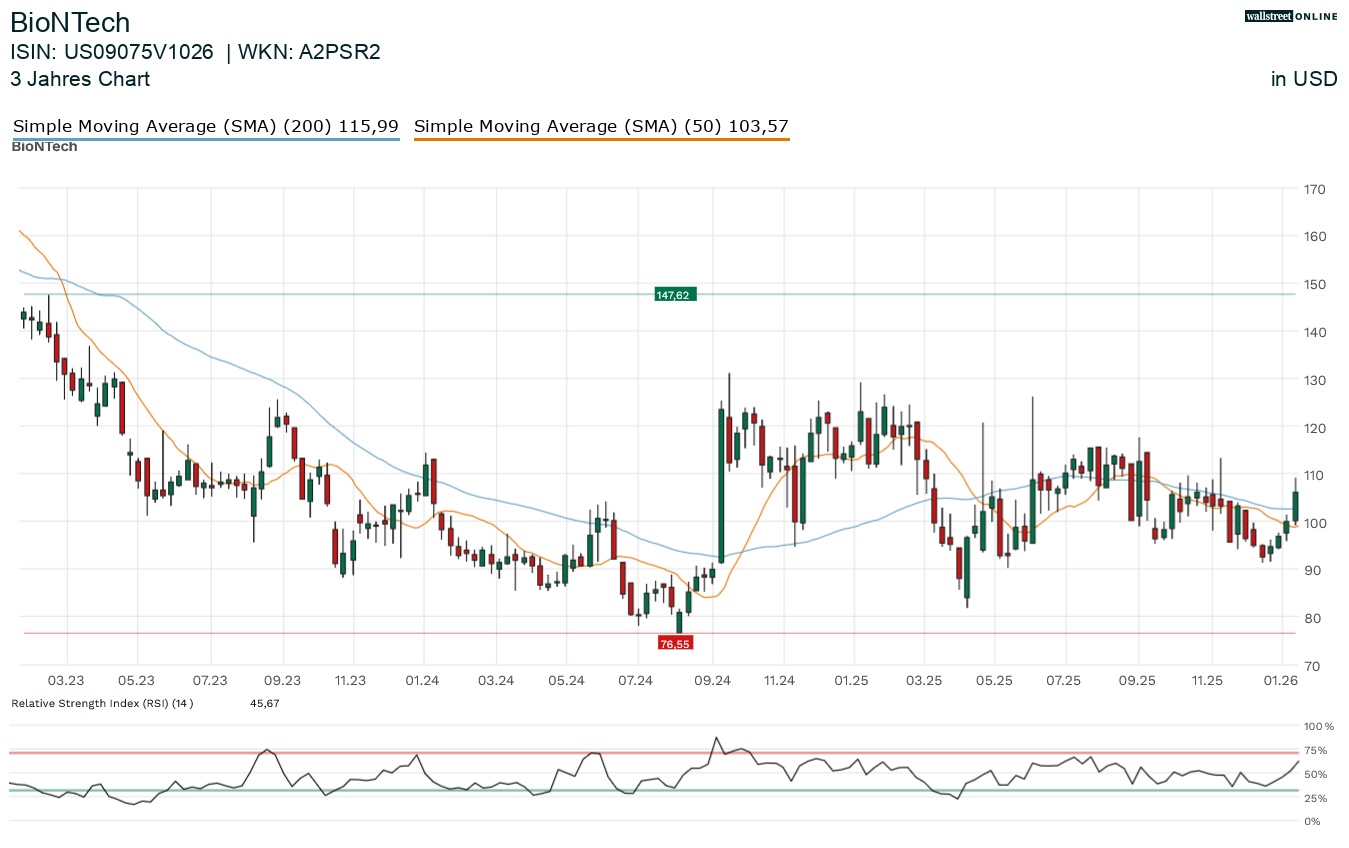Screen dimensions: 1349x848
Task: Click the 25 % RSI axis label
Action: [x=1315, y=798]
